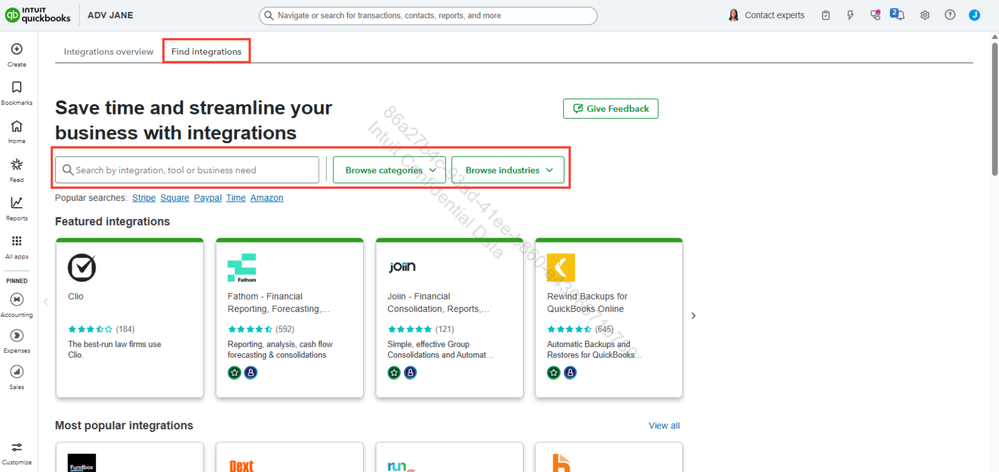Viewport: 999px width, 472px height.
Task: Open the J profile avatar
Action: (x=974, y=15)
